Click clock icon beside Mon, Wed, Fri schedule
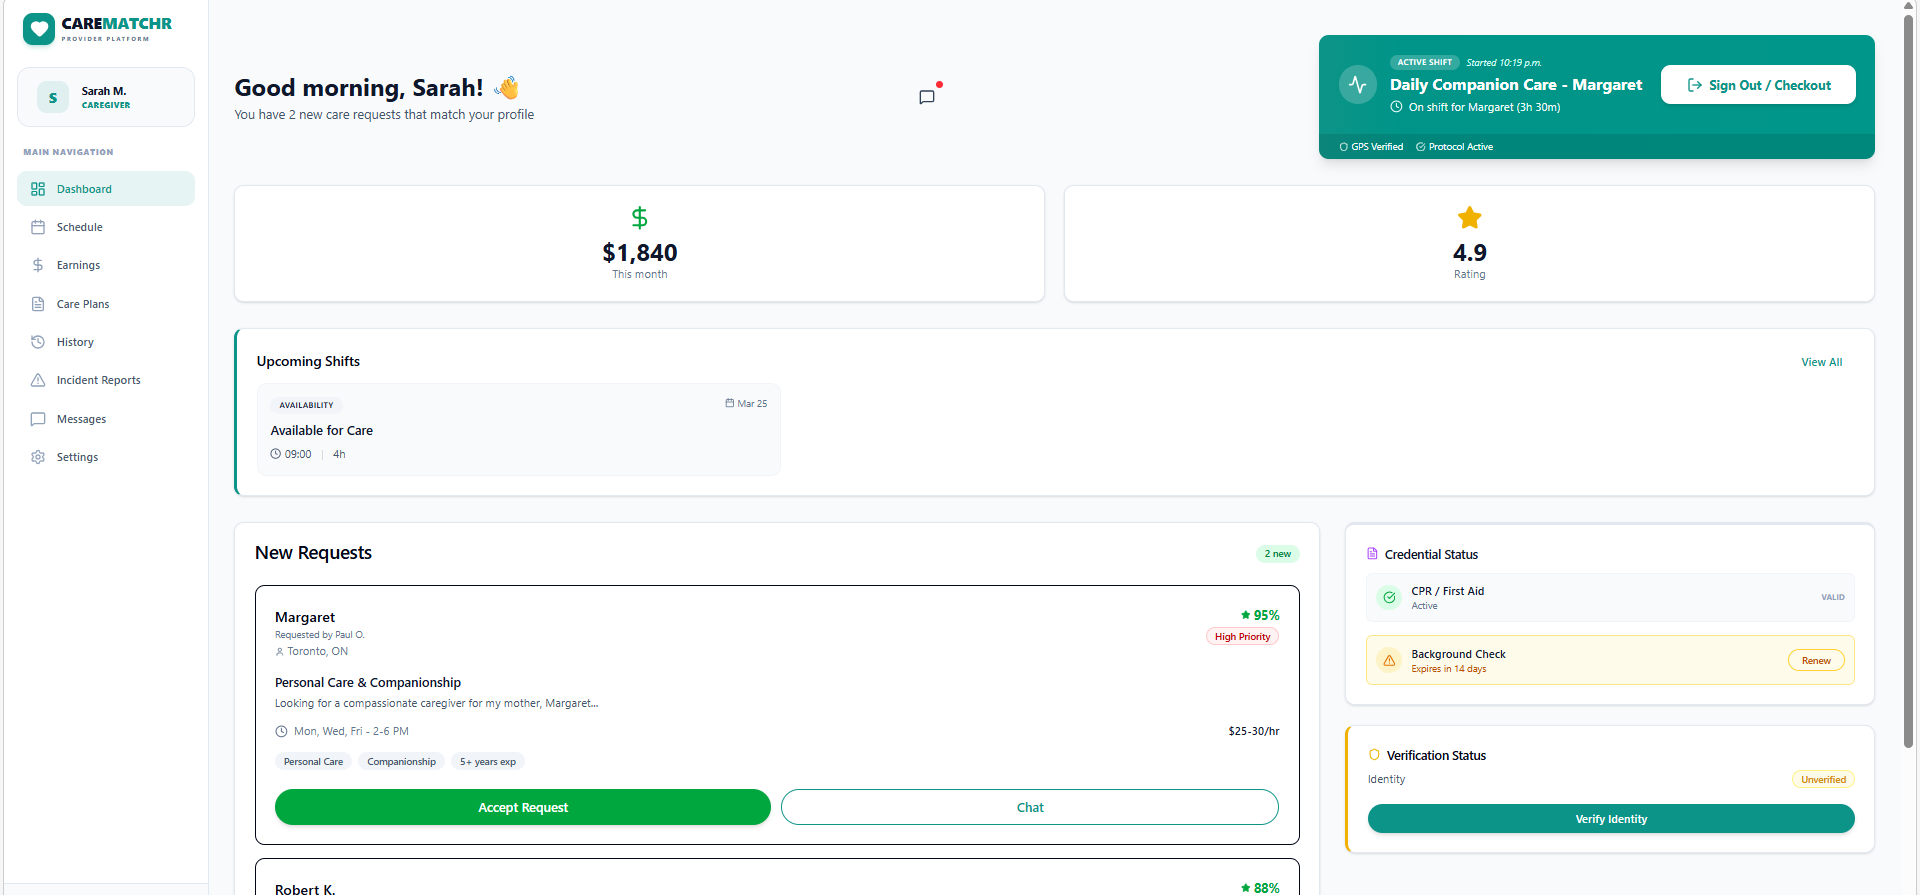This screenshot has height=895, width=1920. 281,732
